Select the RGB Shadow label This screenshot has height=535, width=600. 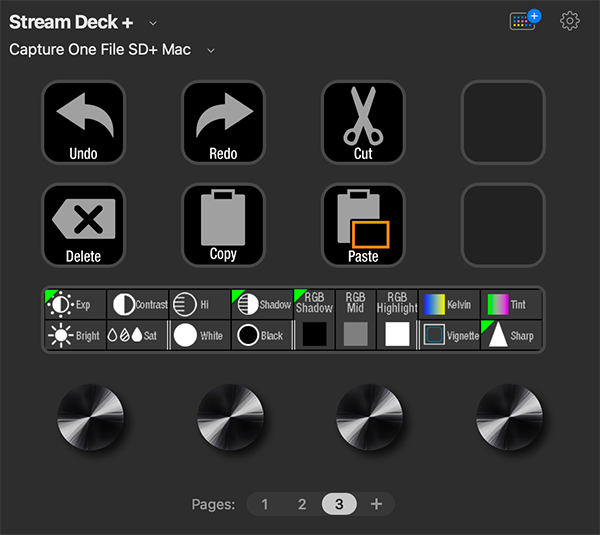315,302
